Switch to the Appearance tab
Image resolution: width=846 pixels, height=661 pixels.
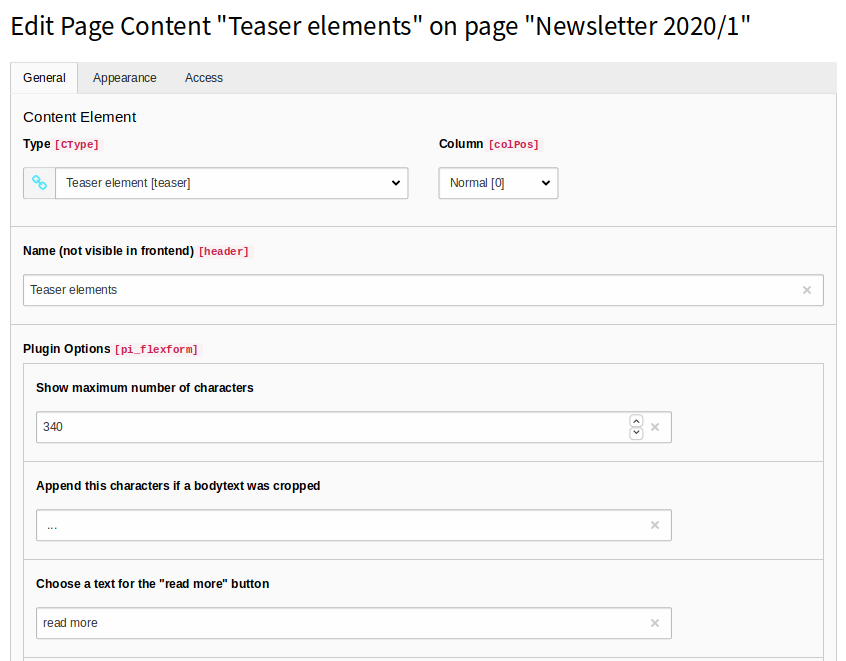point(125,78)
